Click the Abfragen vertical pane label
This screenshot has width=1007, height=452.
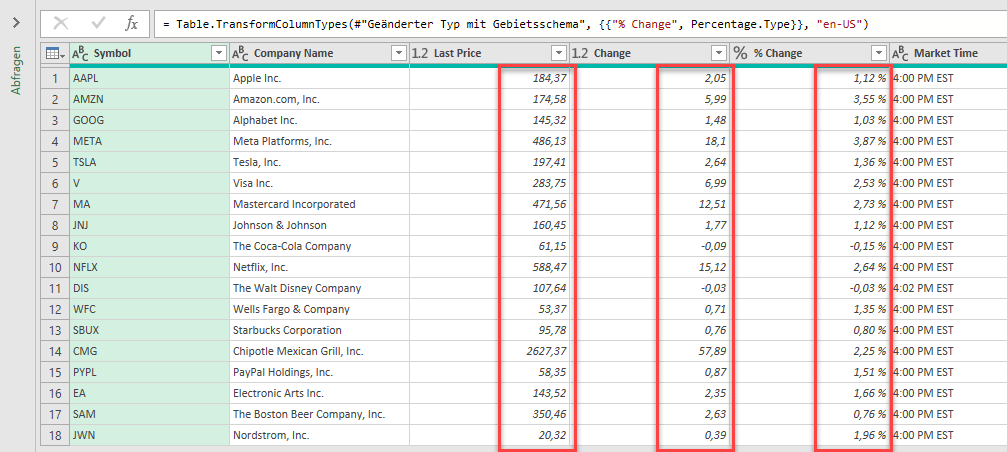[17, 71]
